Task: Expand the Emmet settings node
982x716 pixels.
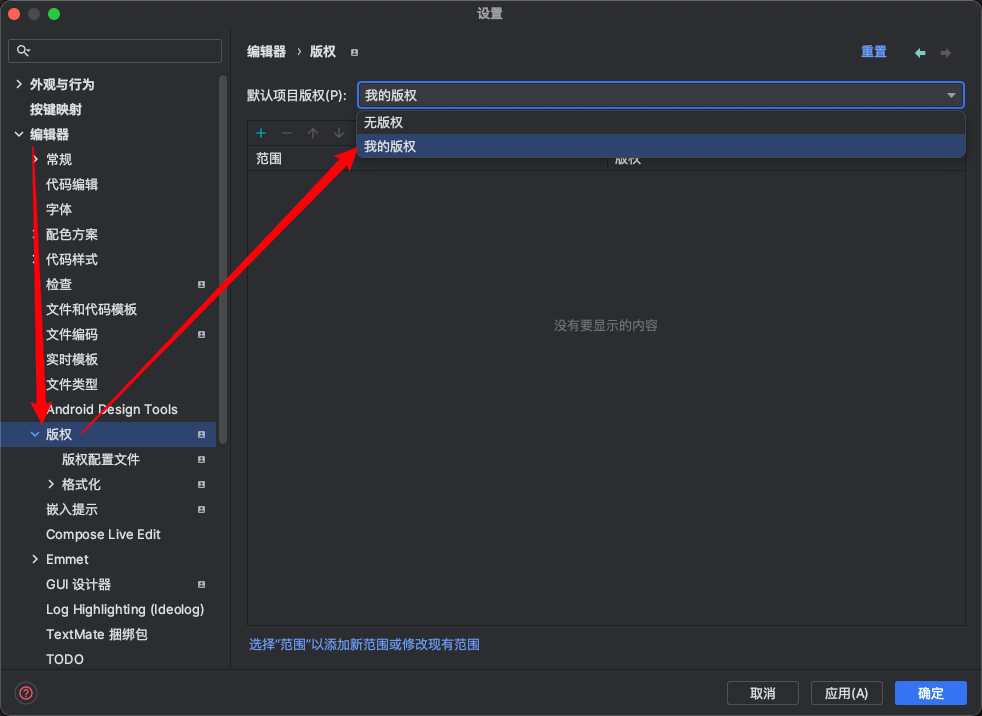Action: [x=35, y=560]
